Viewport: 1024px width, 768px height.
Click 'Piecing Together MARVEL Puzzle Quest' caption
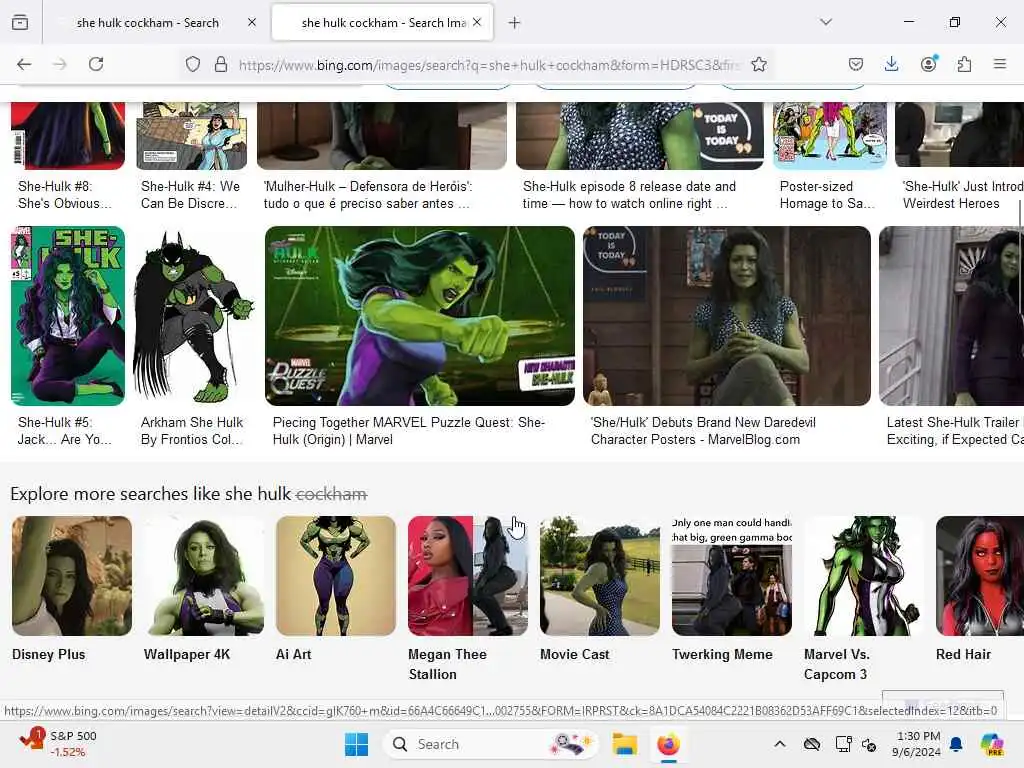coord(409,431)
